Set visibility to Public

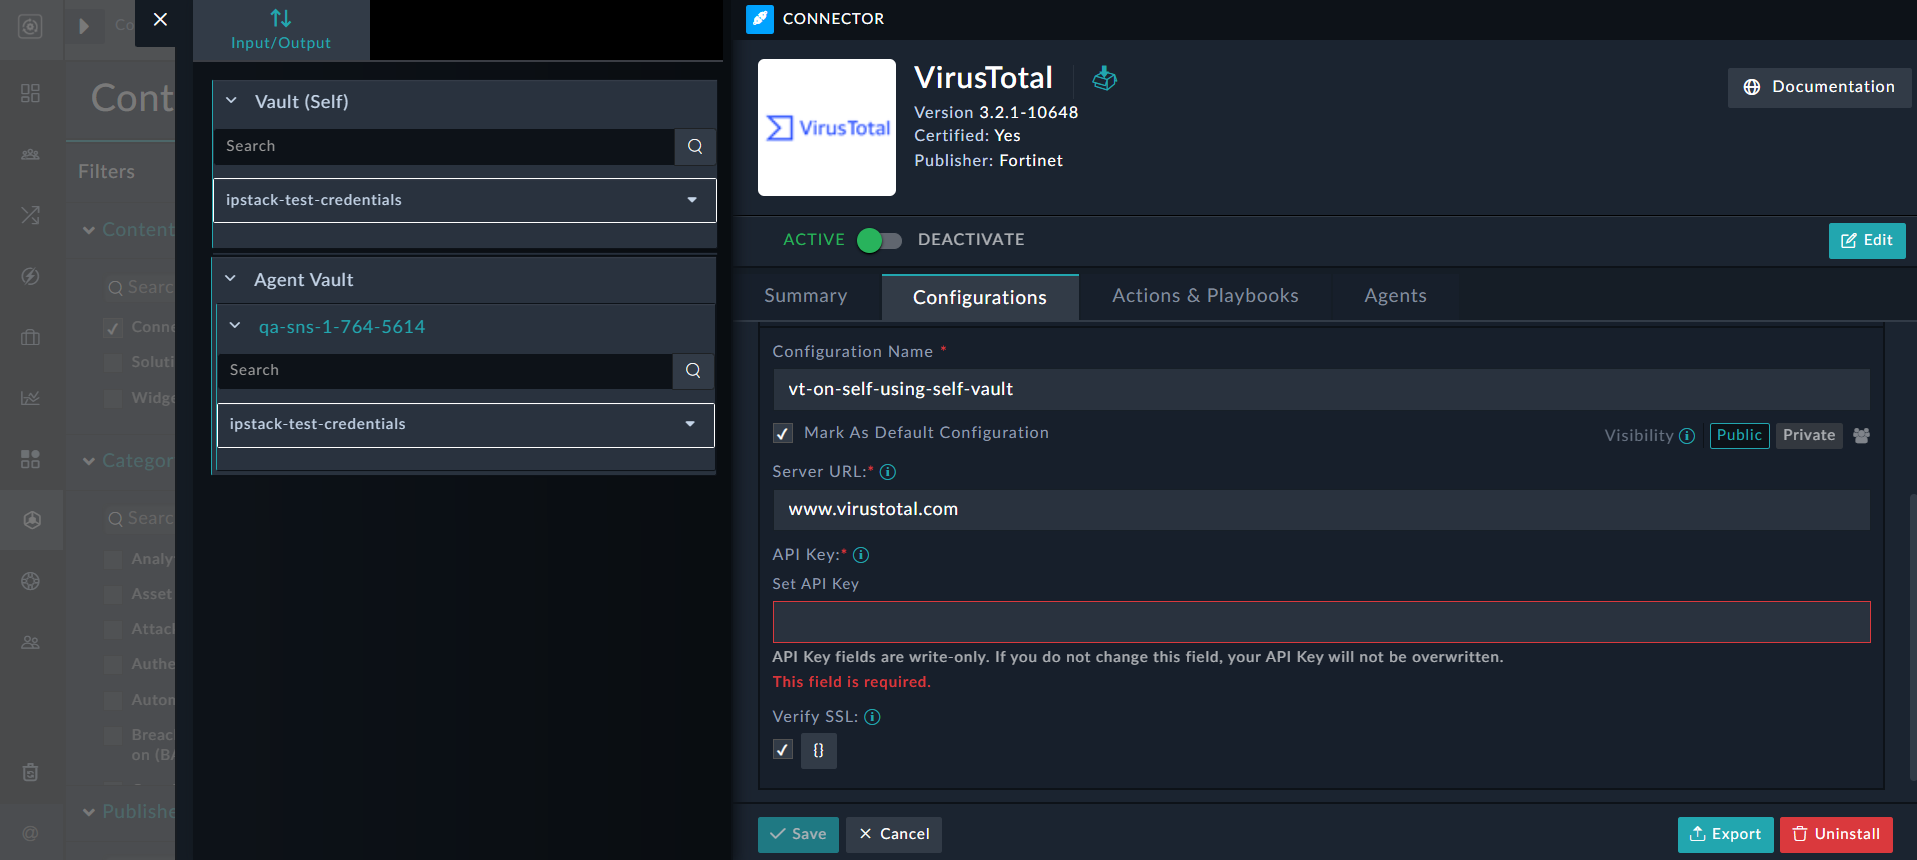pyautogui.click(x=1740, y=435)
